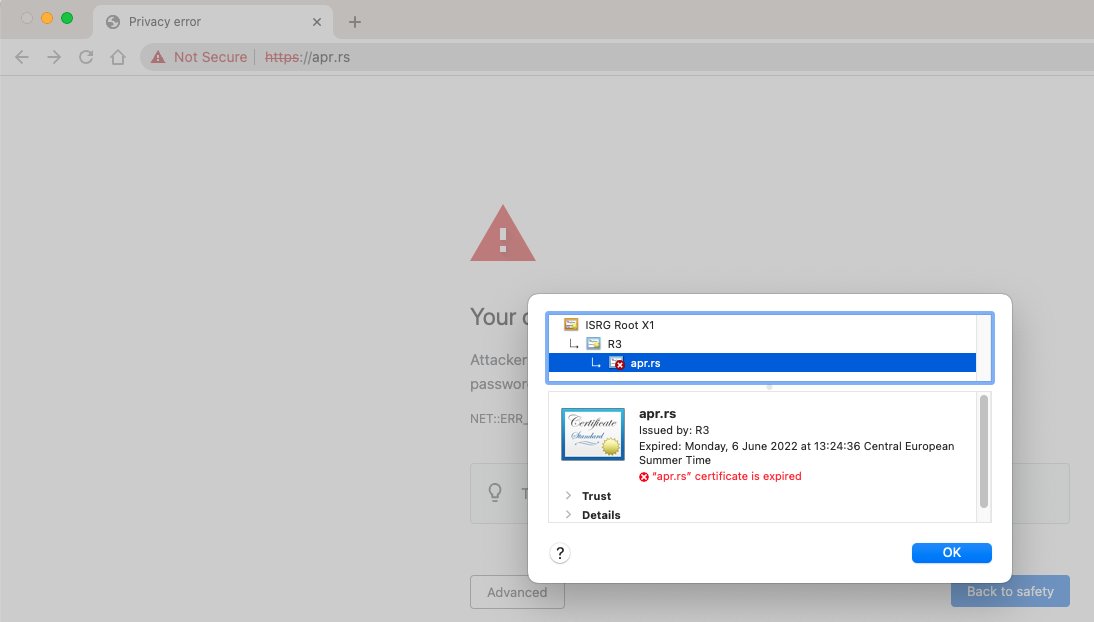Click the certificate details vertical scrollbar

tap(984, 452)
